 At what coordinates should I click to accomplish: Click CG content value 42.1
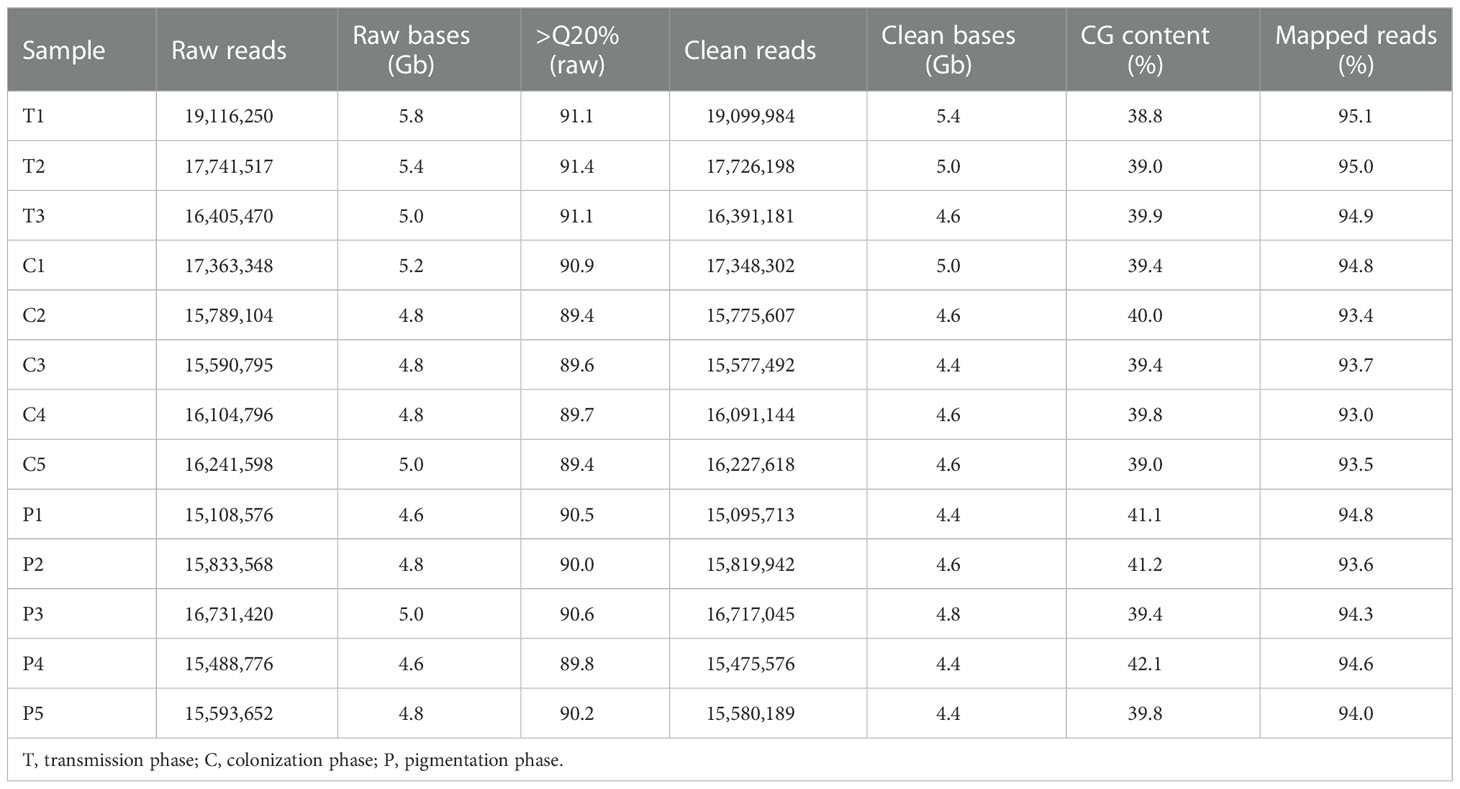(x=1145, y=664)
